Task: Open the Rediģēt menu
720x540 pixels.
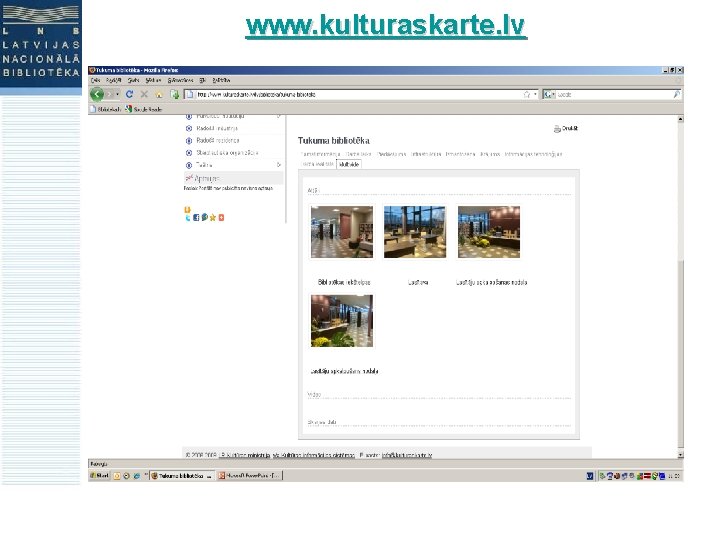Action: (113, 80)
